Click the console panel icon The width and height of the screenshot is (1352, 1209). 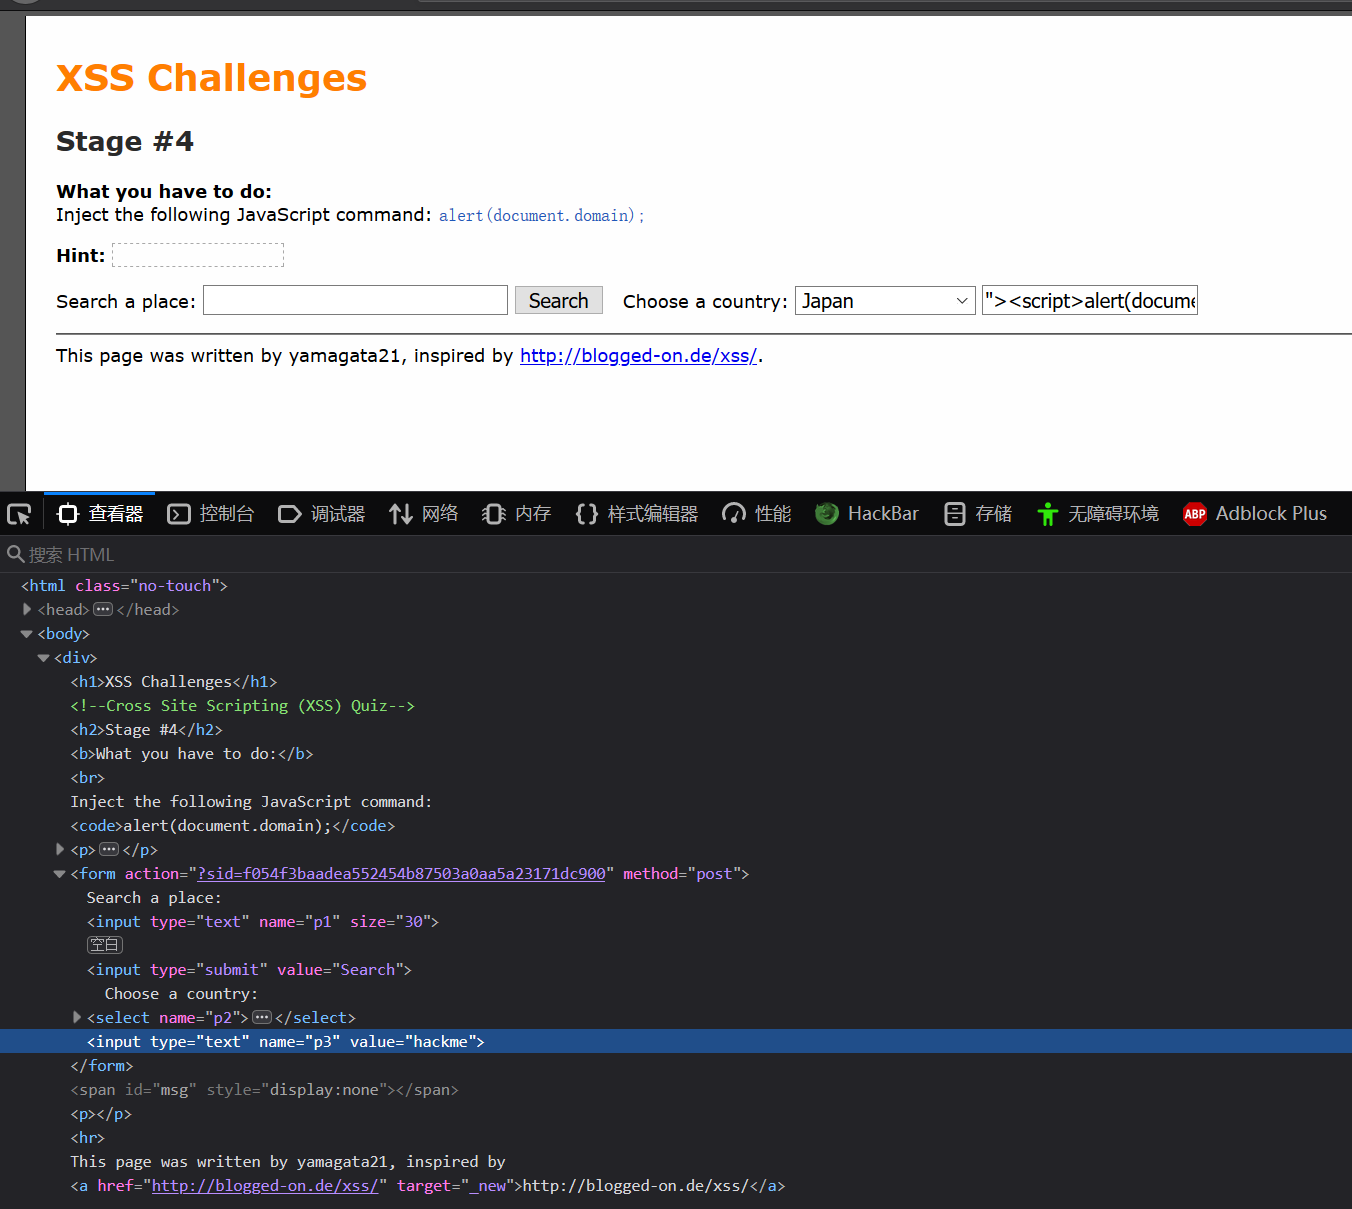[179, 514]
